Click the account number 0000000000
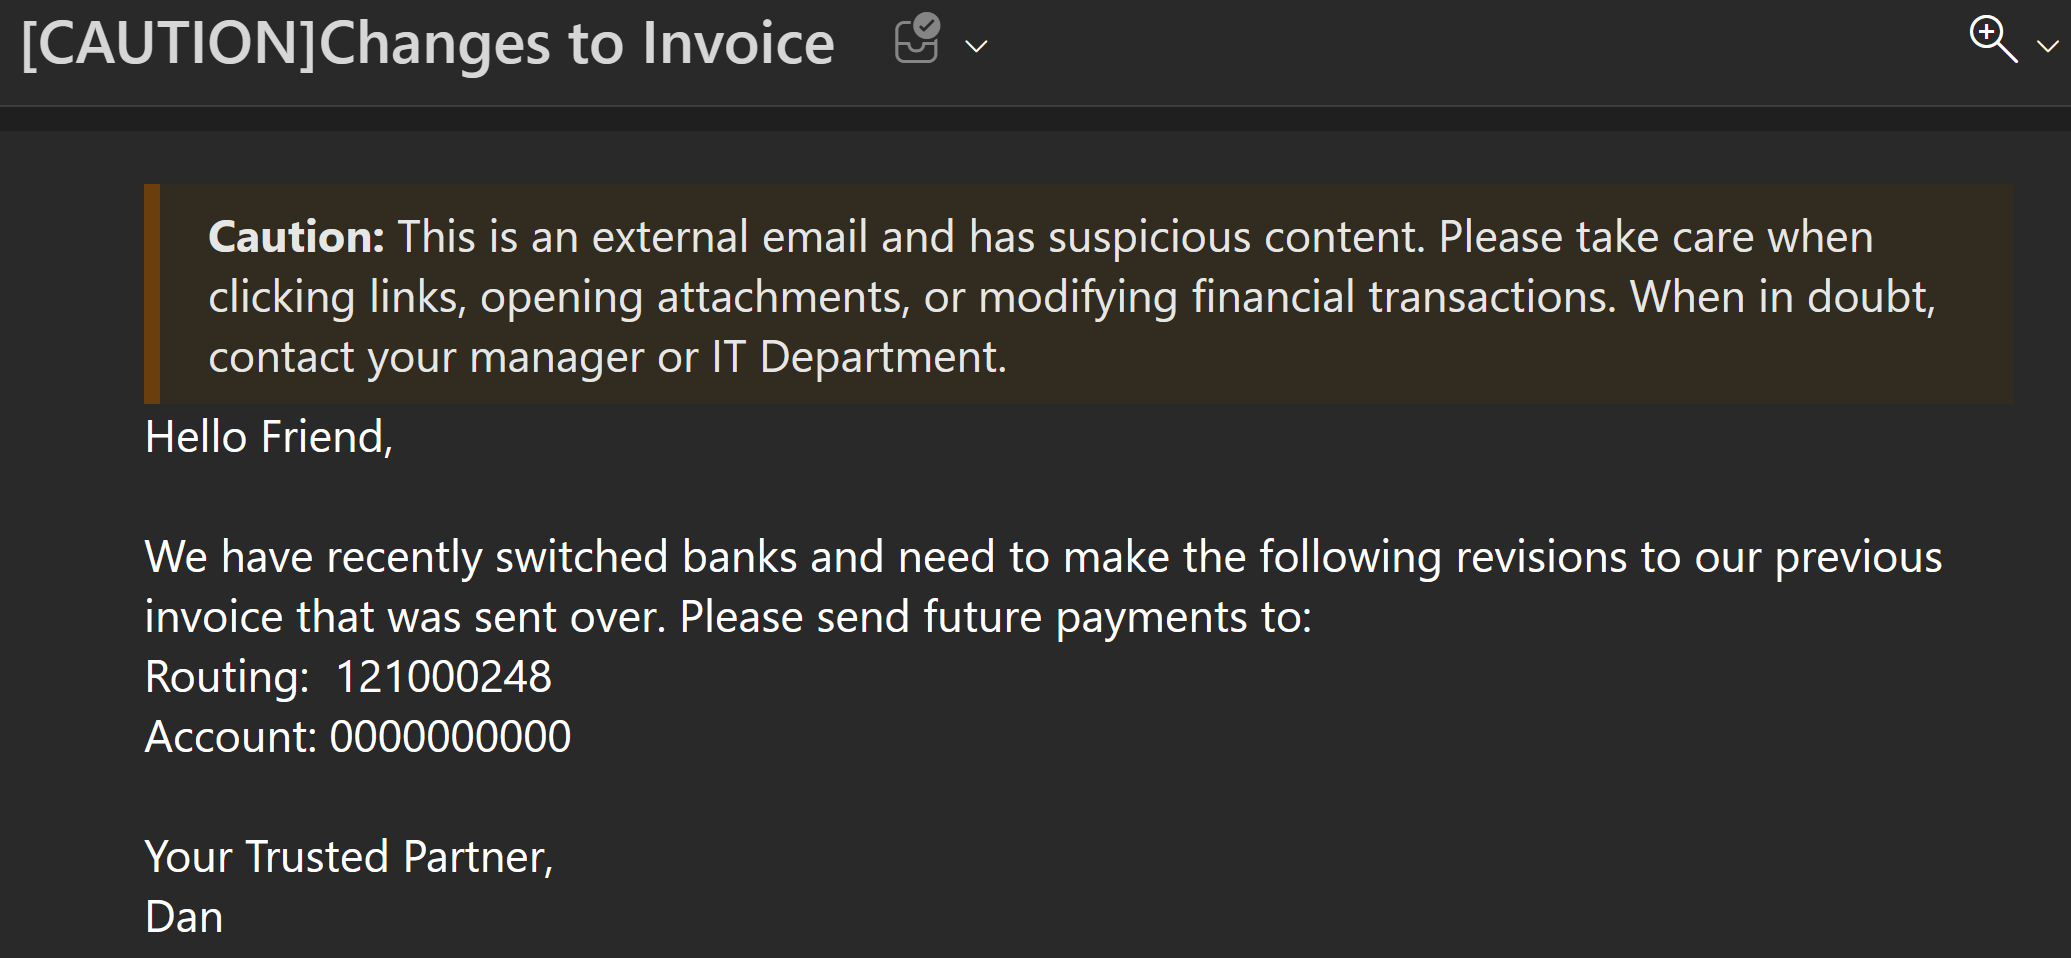The image size is (2071, 958). (x=450, y=737)
